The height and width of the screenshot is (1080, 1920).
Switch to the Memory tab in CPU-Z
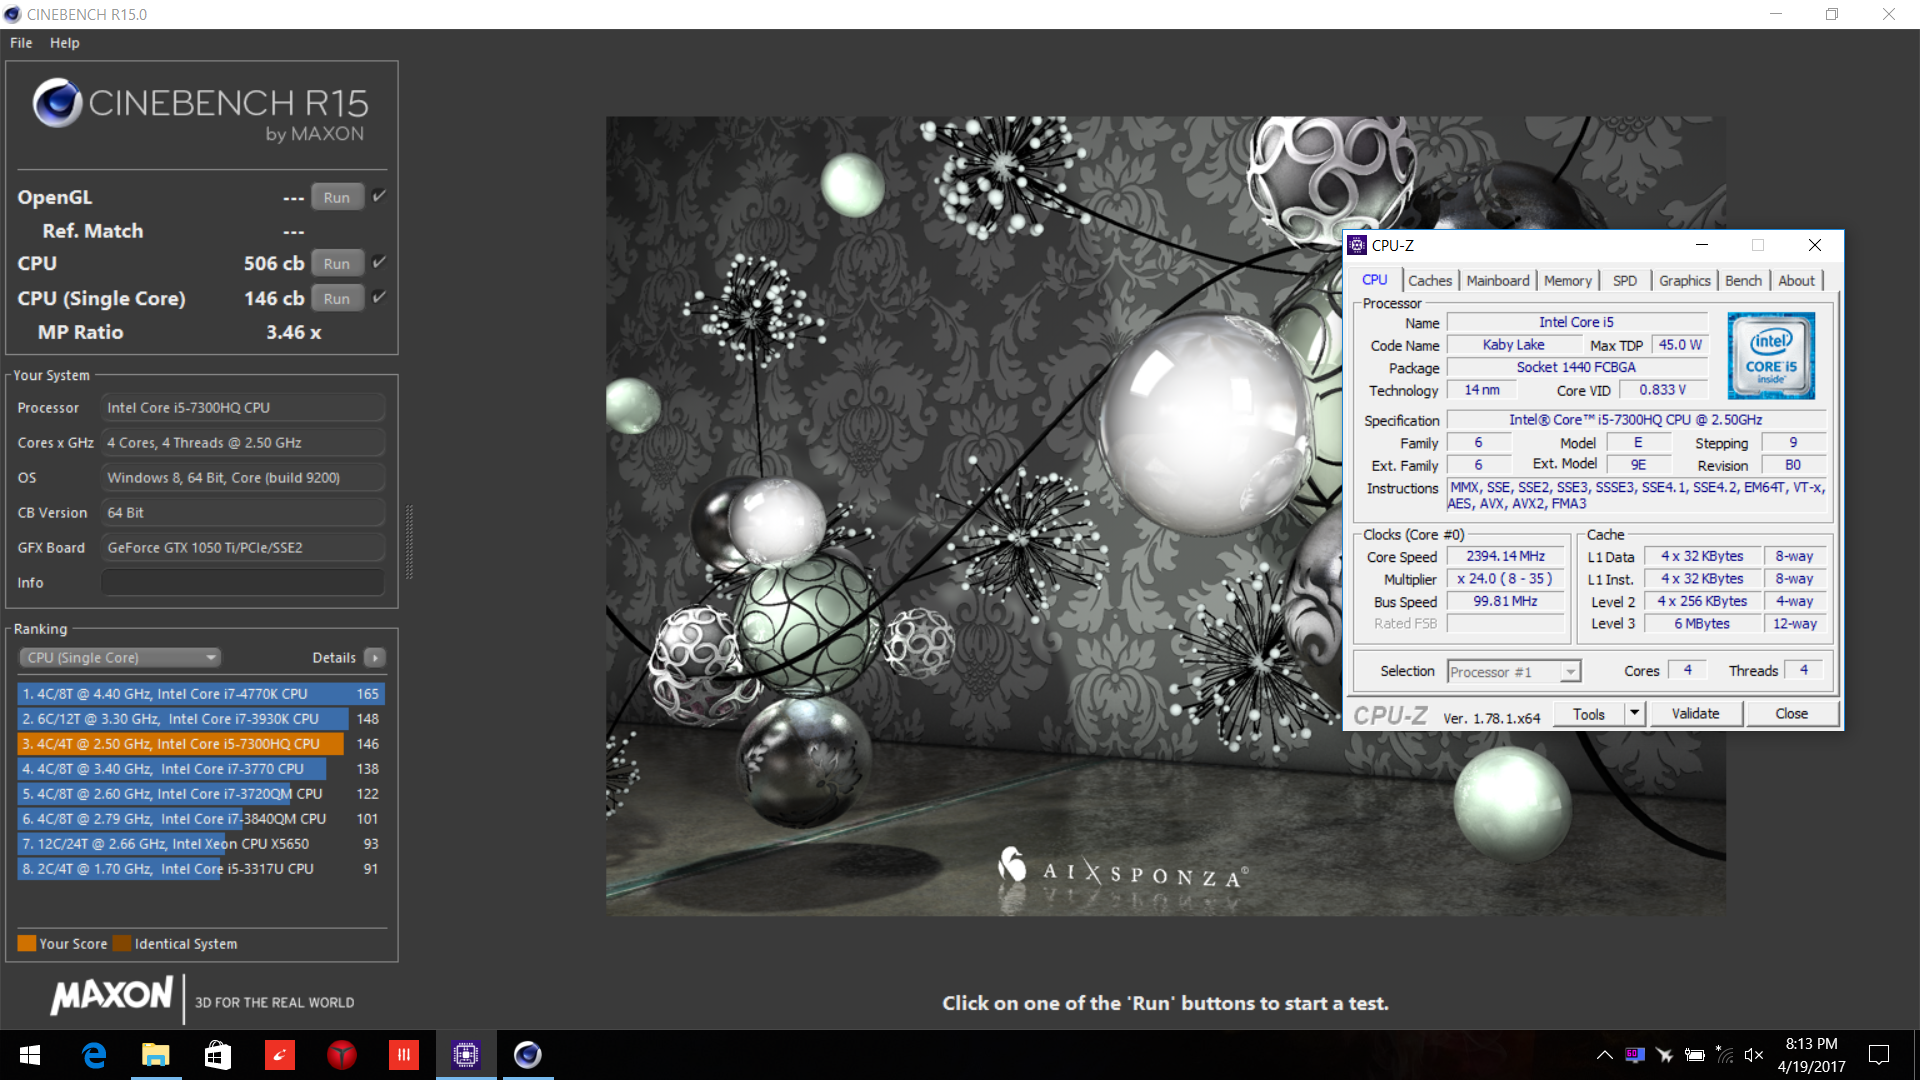tap(1567, 281)
